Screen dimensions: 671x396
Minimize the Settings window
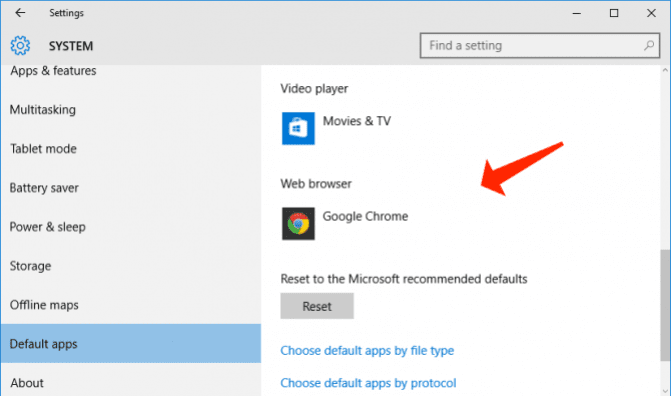[x=577, y=13]
